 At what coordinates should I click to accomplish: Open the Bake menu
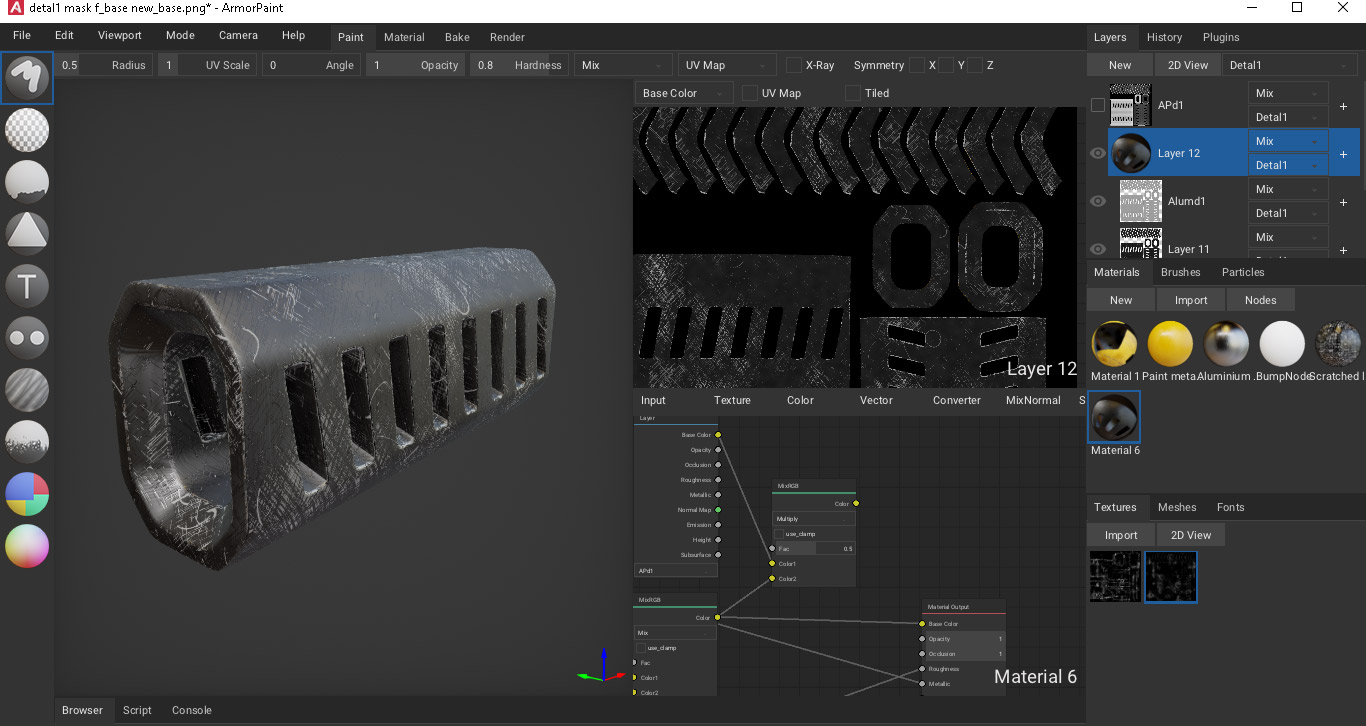(x=457, y=37)
